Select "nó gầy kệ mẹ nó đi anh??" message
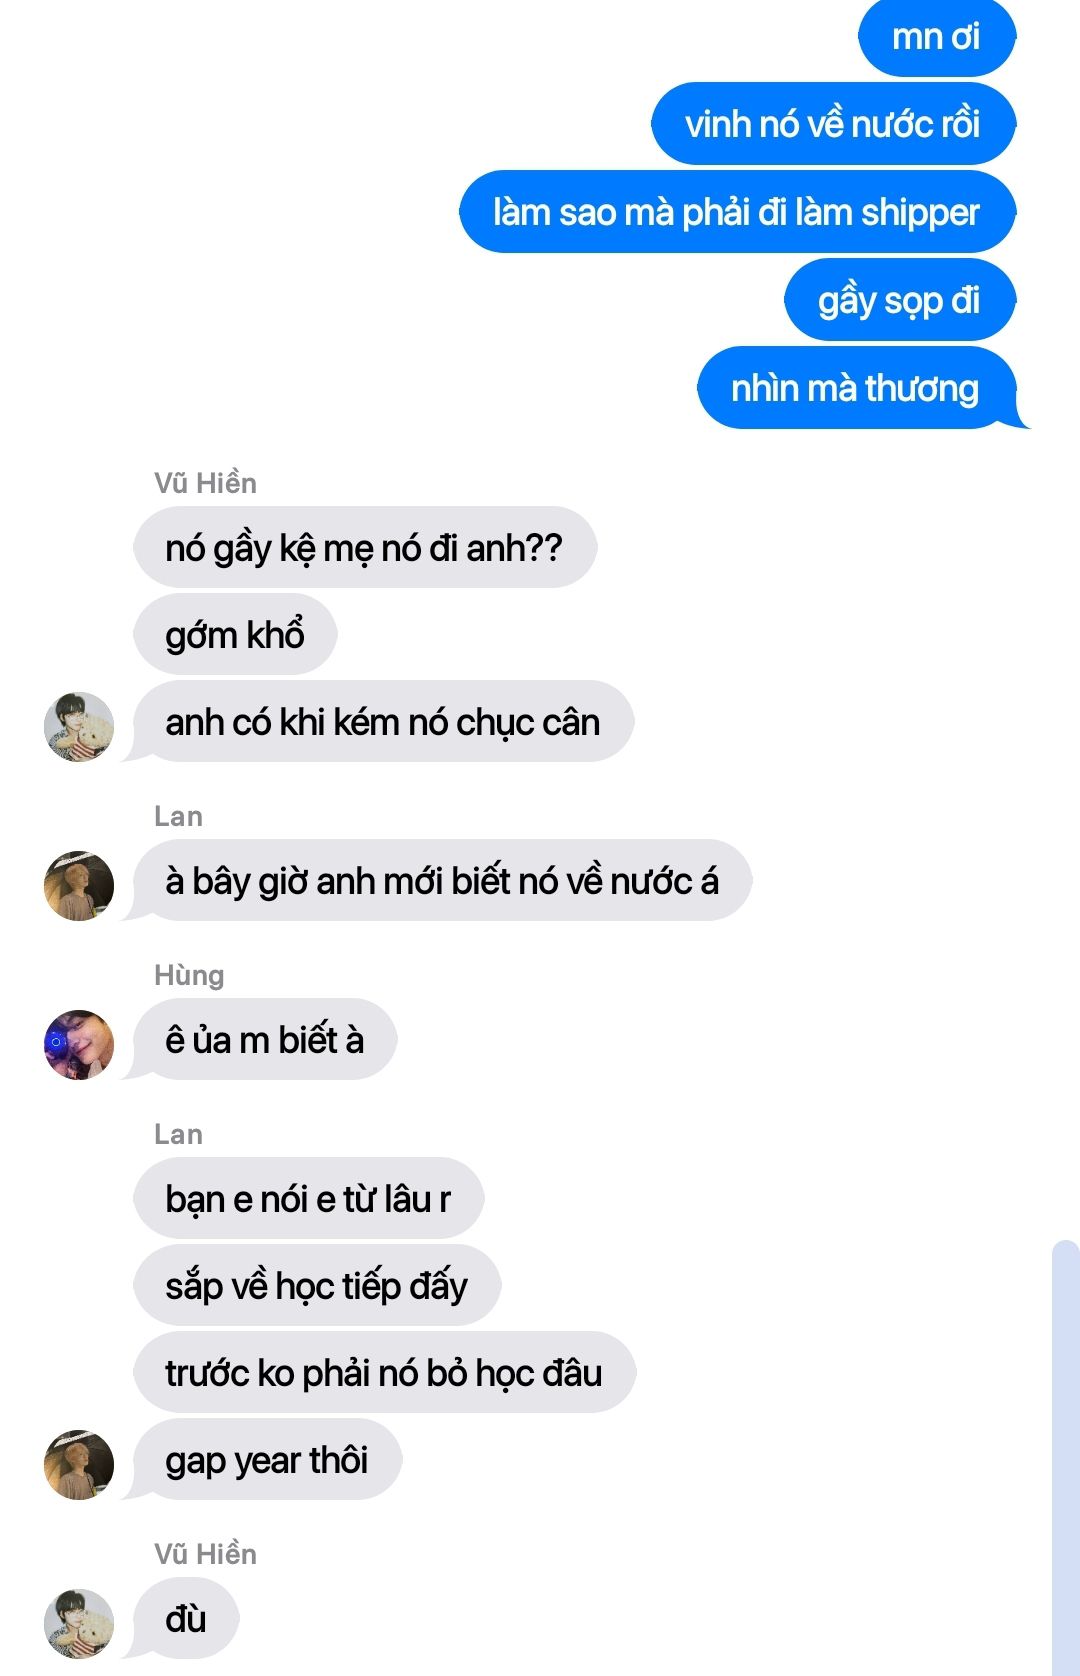 point(365,547)
